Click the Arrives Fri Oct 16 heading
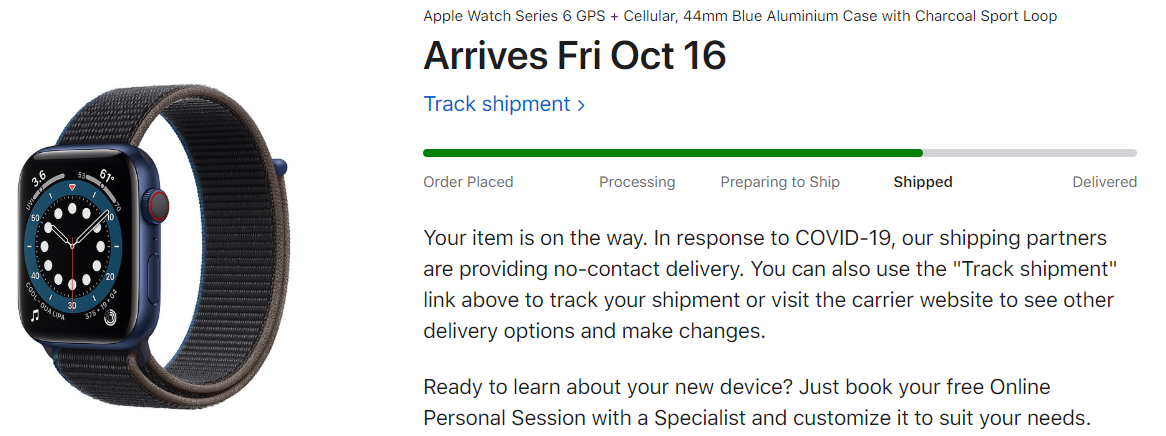 click(575, 55)
